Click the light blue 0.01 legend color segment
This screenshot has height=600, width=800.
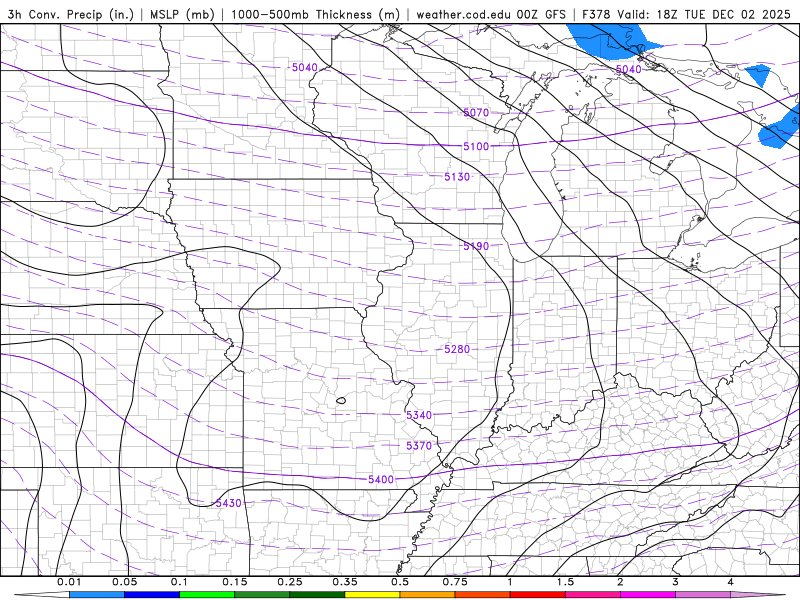click(97, 595)
